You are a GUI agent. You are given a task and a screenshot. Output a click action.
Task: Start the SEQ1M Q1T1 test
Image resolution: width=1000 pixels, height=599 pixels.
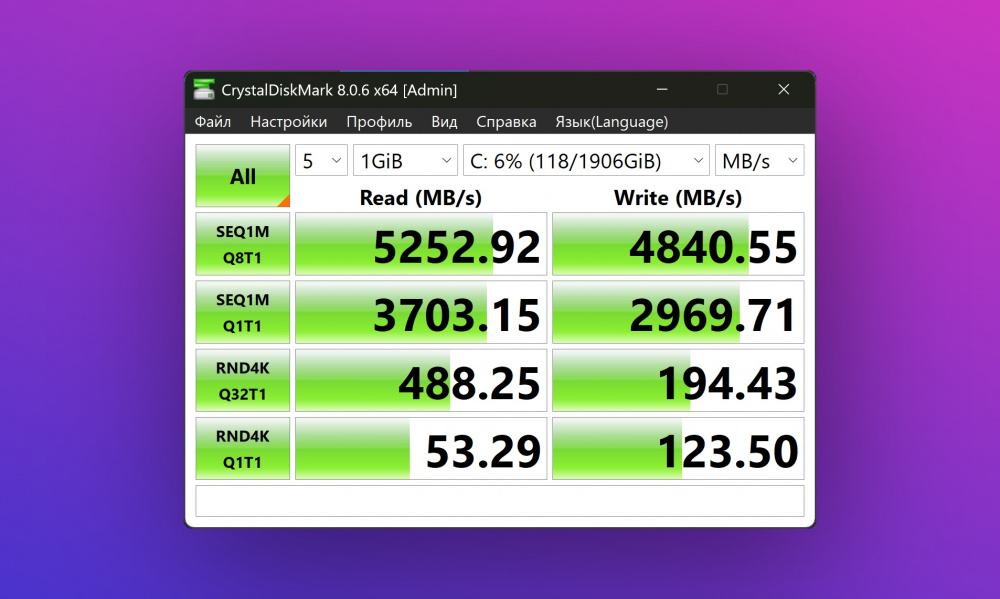(242, 313)
